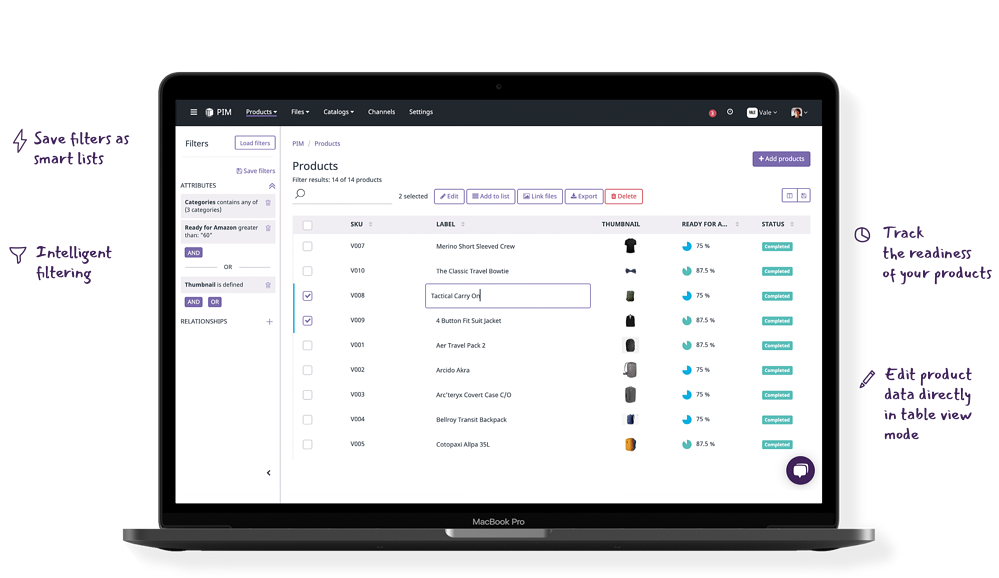Uncheck the V008 row checkbox
999x578 pixels.
click(308, 296)
